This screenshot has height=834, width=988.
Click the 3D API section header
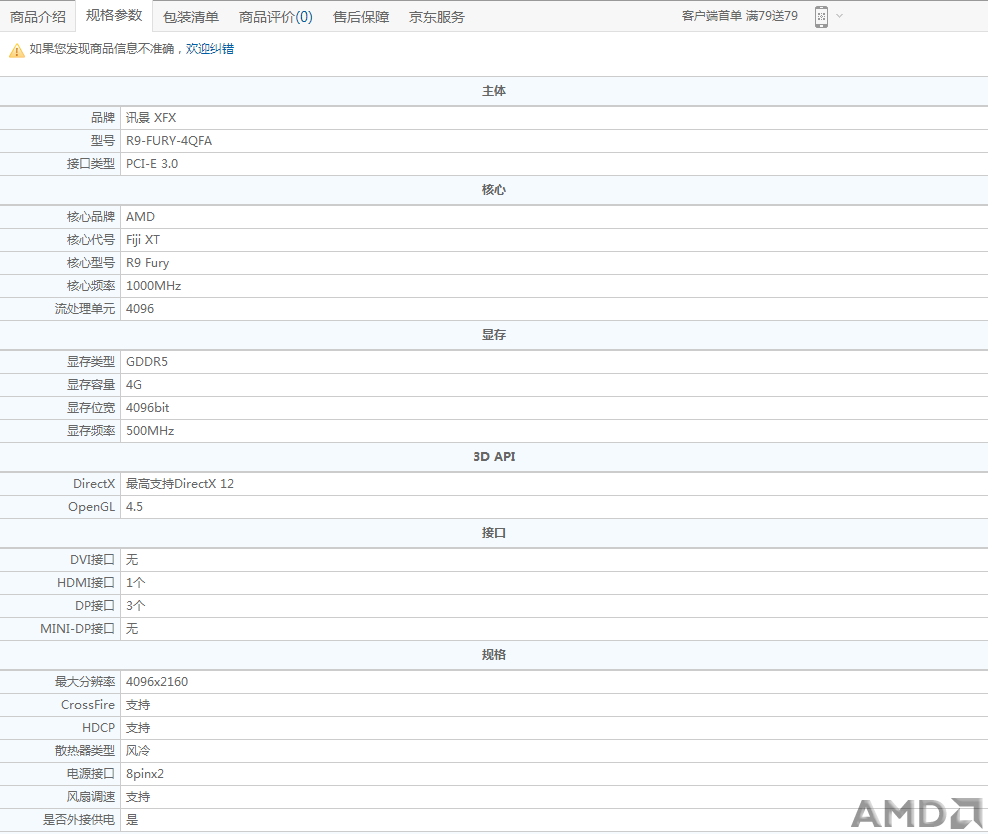[x=494, y=457]
